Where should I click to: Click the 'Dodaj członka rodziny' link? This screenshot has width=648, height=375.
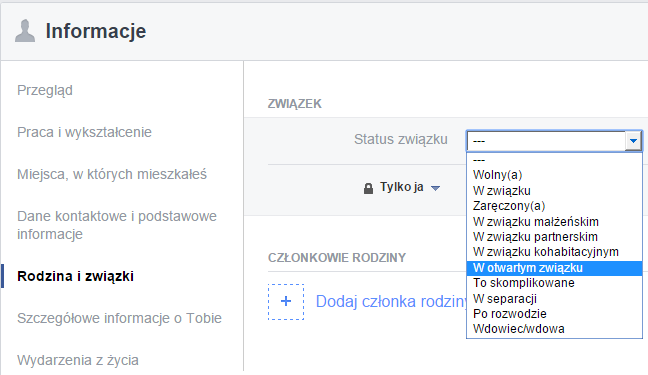coord(391,301)
